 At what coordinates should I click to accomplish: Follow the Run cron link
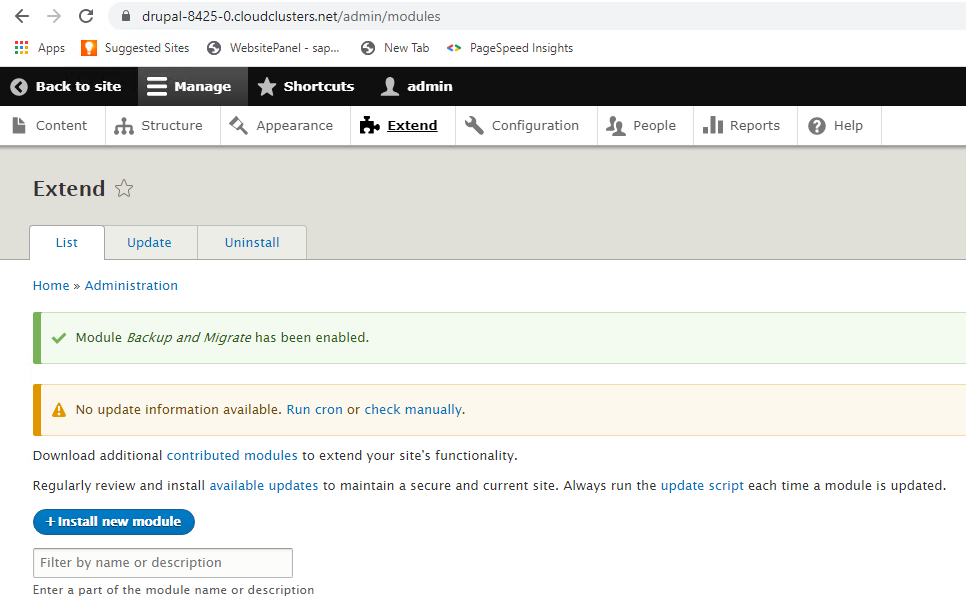[314, 410]
